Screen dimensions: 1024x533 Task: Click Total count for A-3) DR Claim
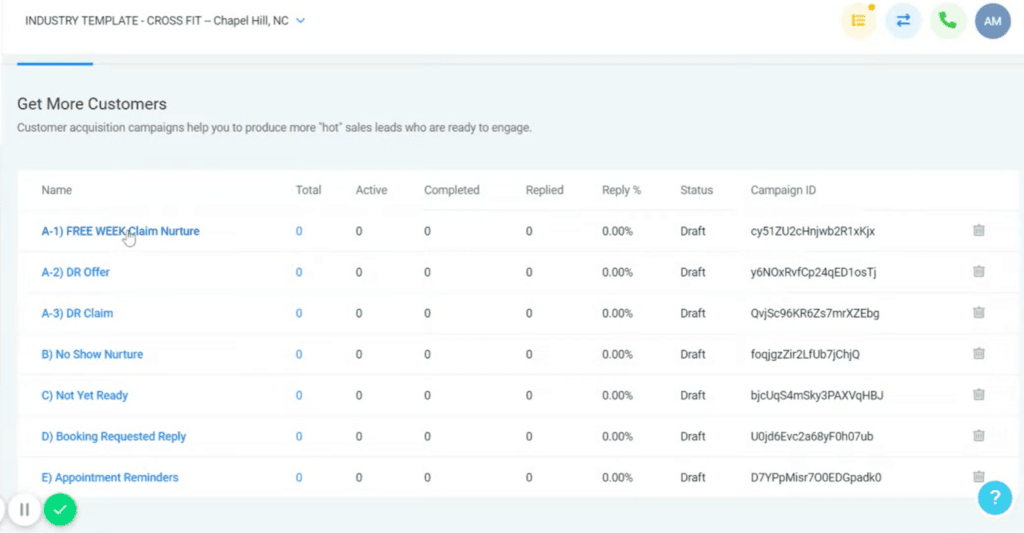coord(298,314)
